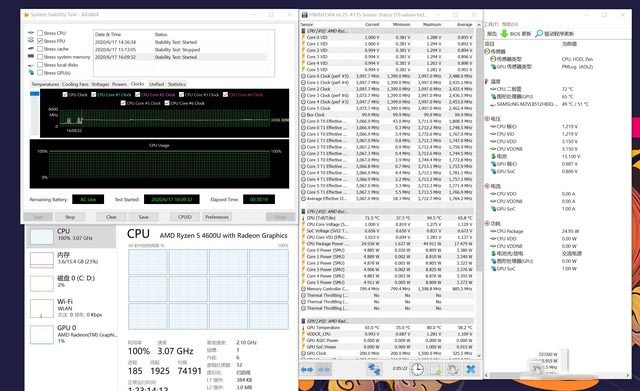The height and width of the screenshot is (391, 640).
Task: Click the thermometer icon beside GPU Temperature
Action: pyautogui.click(x=303, y=327)
